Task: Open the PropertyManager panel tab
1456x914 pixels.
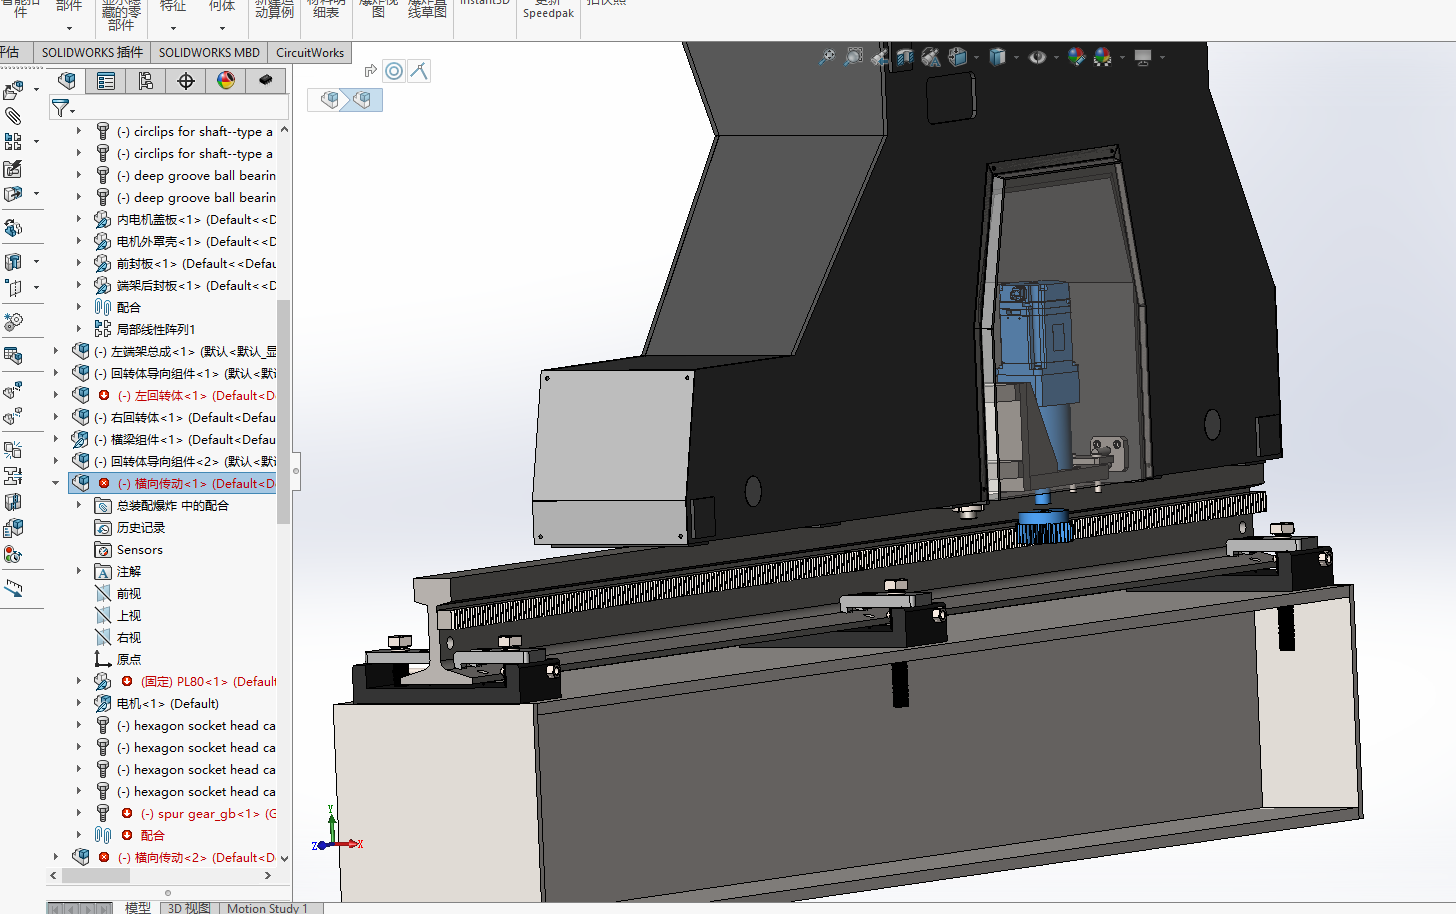Action: tap(106, 81)
